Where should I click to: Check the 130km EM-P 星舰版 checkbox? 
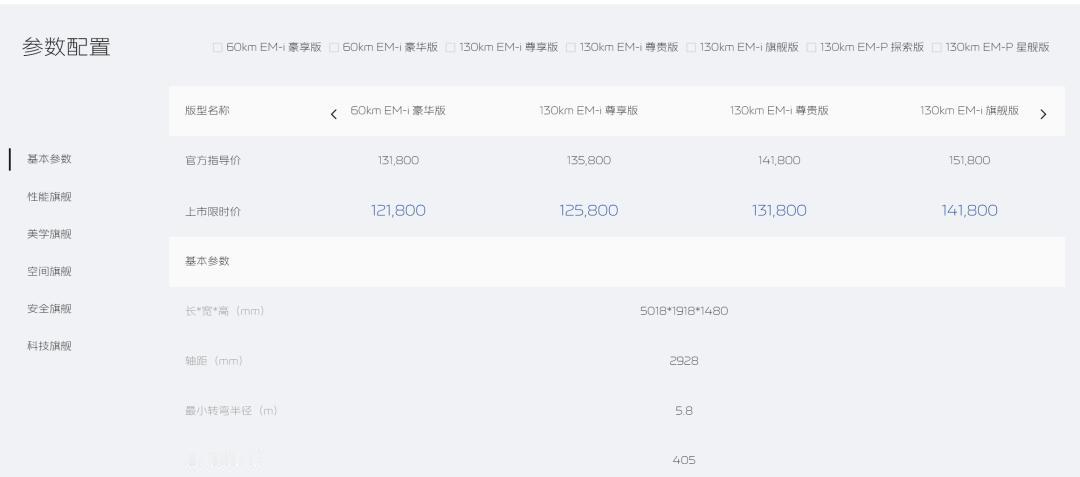coord(937,47)
